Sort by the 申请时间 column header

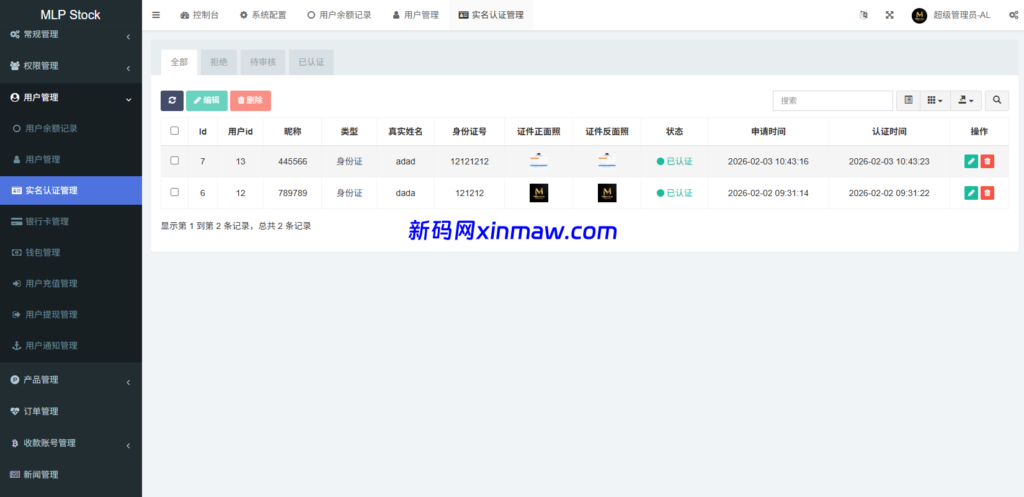tap(768, 131)
